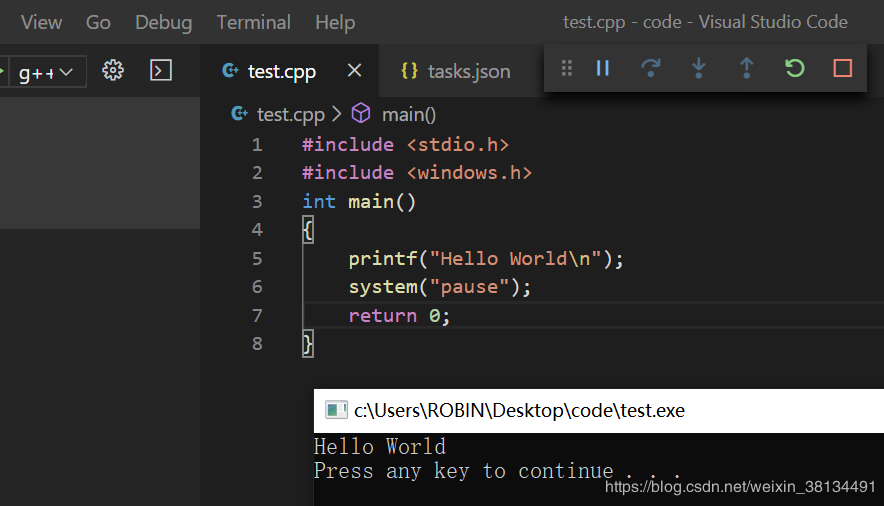Open the Terminal menu
This screenshot has width=884, height=506.
click(253, 22)
